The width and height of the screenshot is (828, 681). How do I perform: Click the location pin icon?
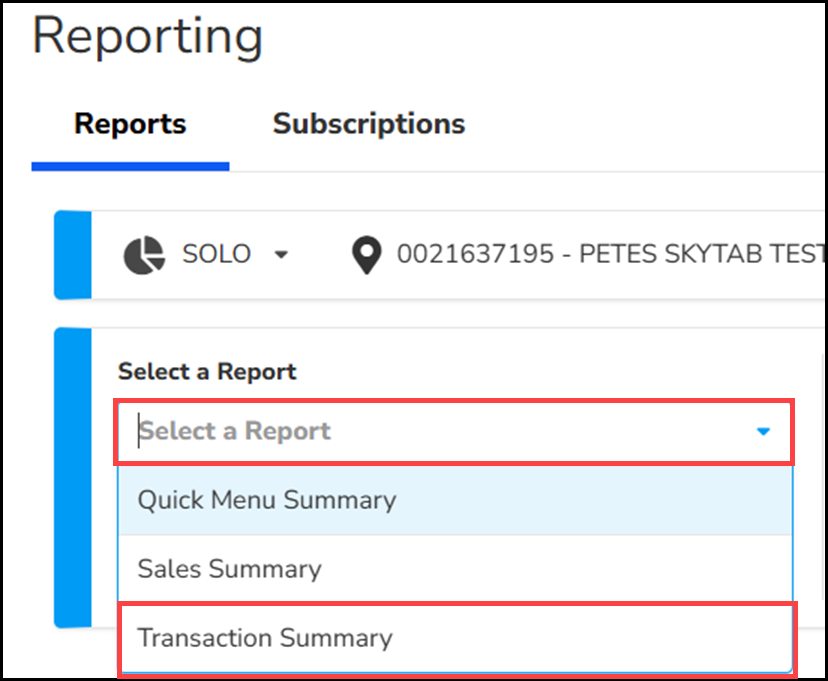[x=367, y=255]
